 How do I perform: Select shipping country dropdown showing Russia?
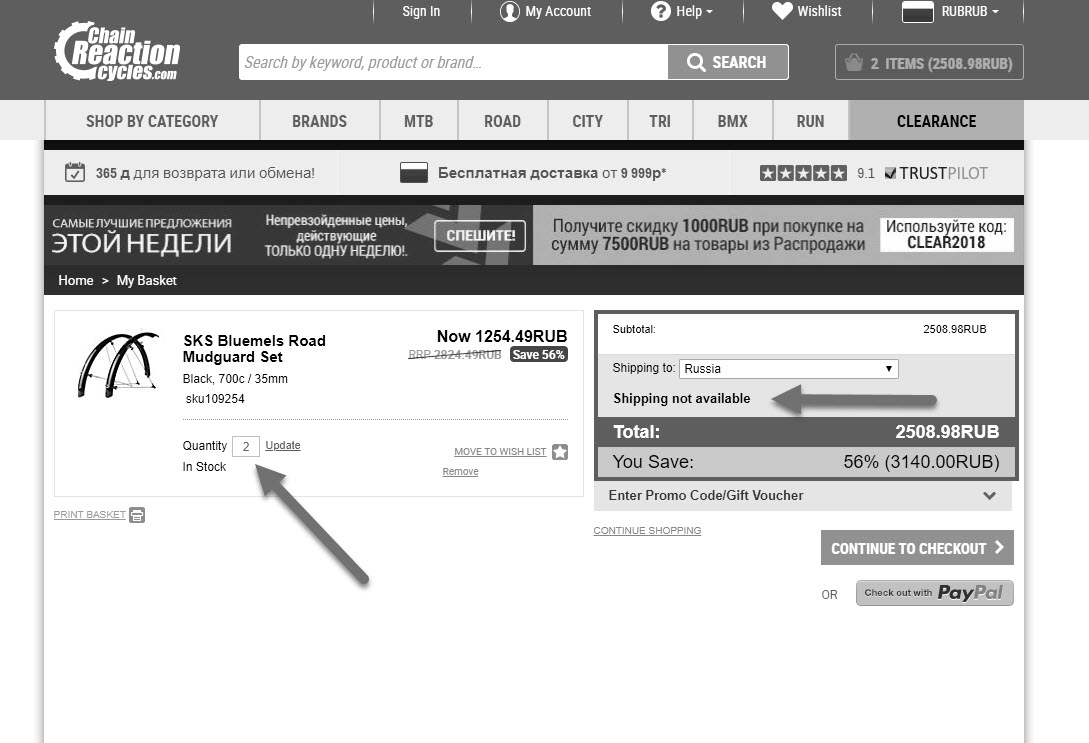789,369
